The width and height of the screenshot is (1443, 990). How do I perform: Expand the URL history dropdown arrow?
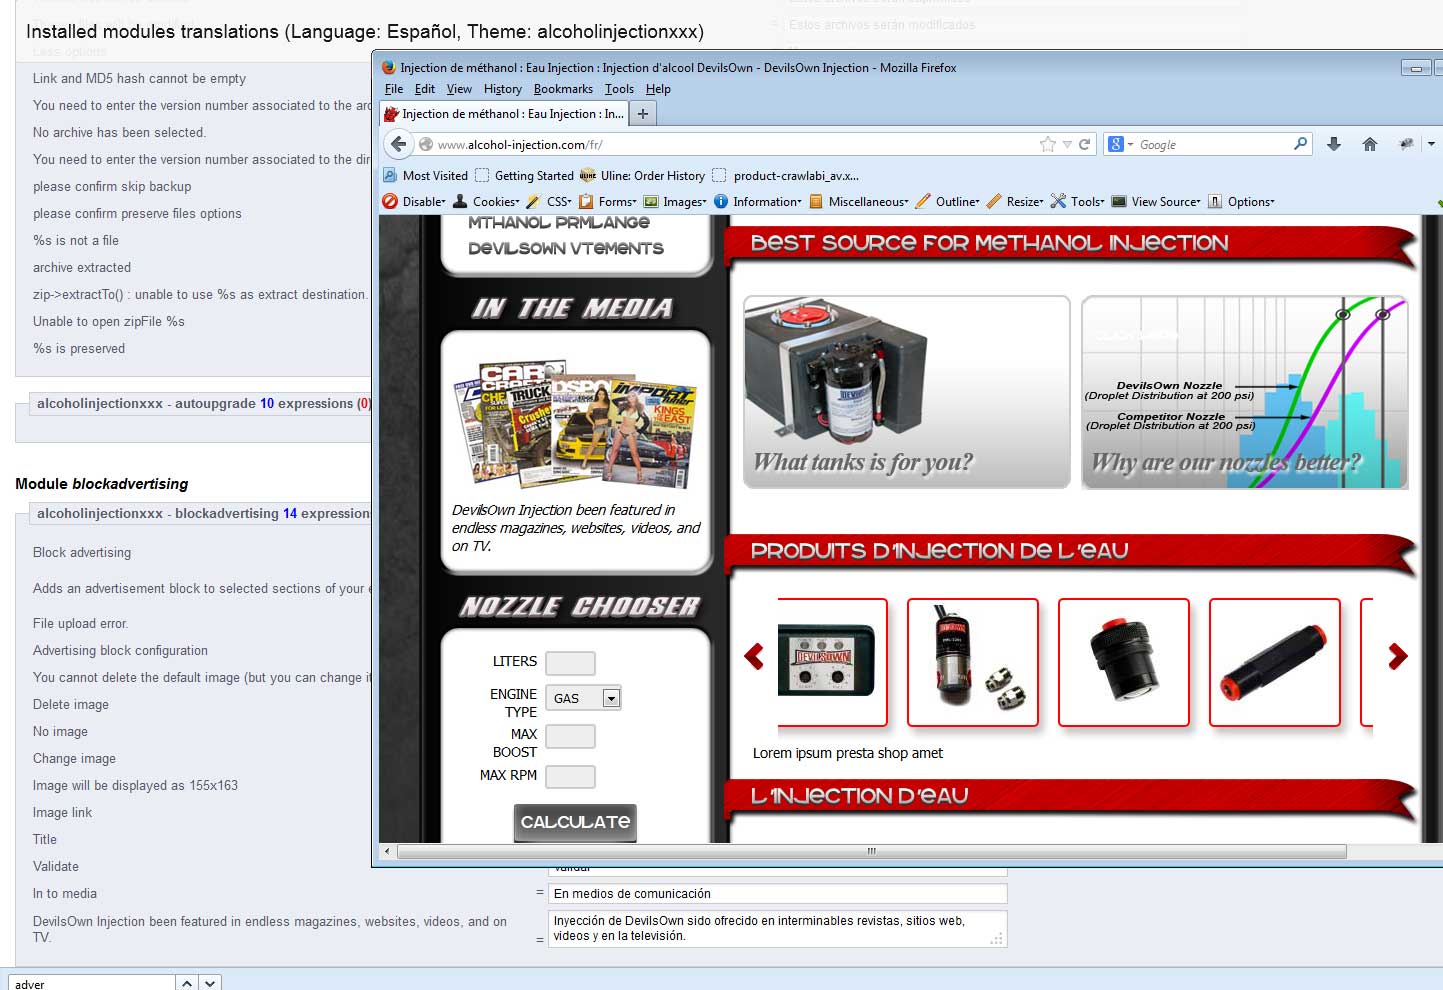1067,145
